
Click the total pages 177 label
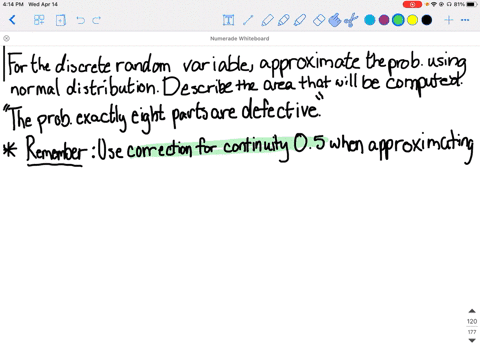472,332
